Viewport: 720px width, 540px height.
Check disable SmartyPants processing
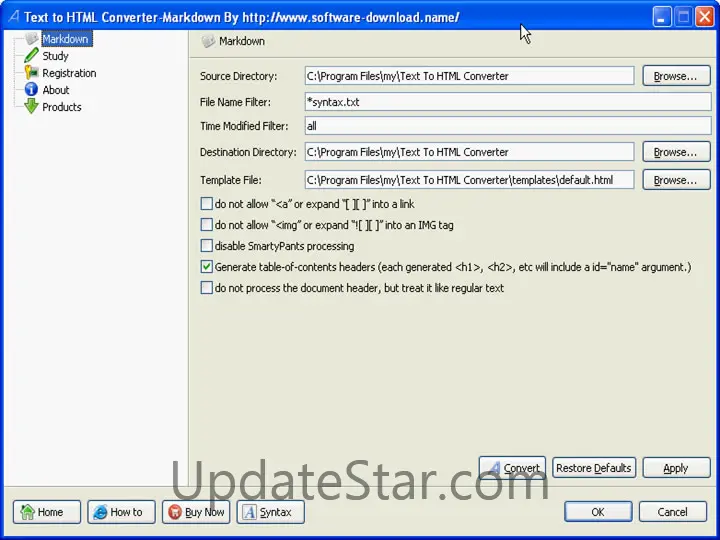pos(207,246)
